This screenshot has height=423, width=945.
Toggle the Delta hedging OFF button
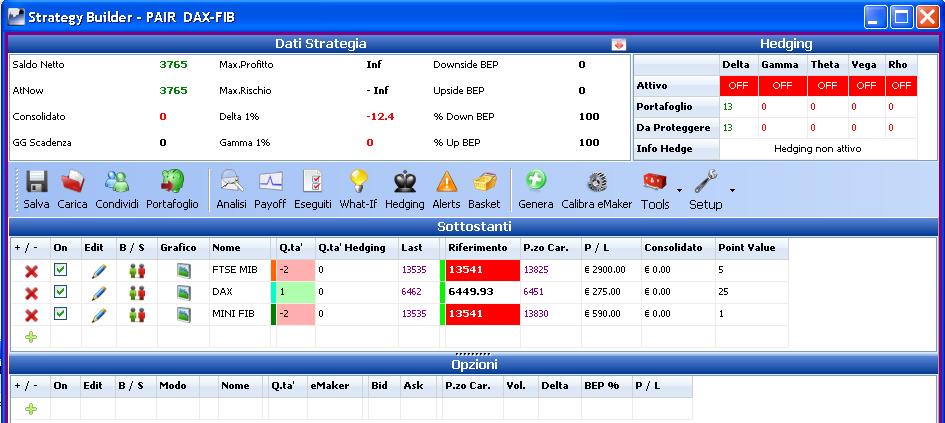pos(738,86)
